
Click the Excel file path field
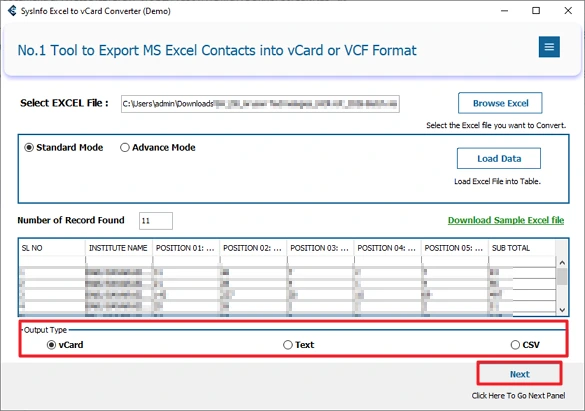[x=260, y=104]
